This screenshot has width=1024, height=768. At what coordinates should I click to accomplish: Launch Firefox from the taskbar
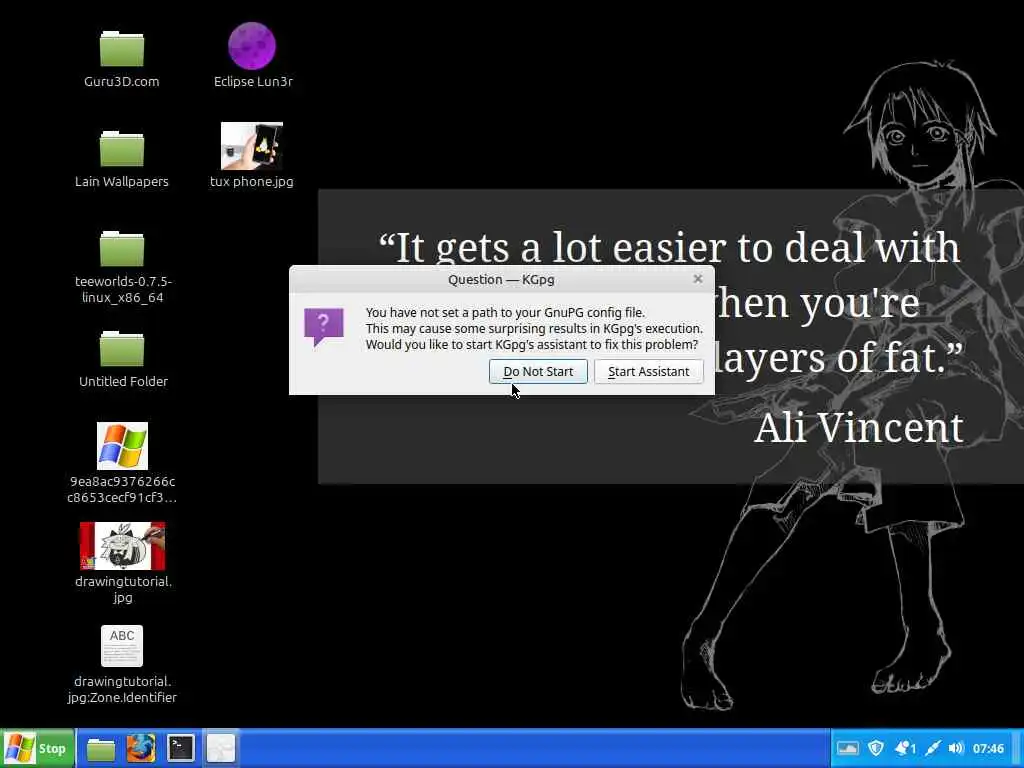coord(140,748)
